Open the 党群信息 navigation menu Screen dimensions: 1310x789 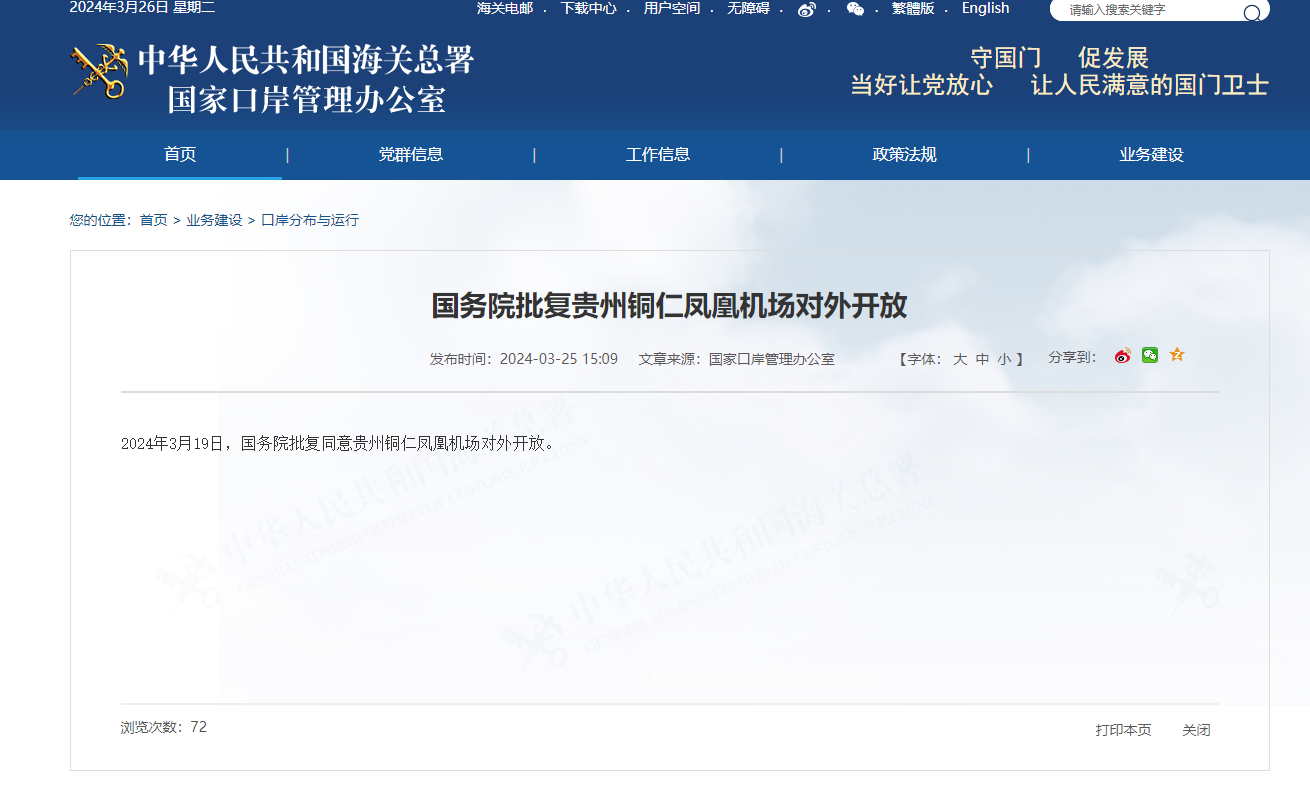coord(410,155)
